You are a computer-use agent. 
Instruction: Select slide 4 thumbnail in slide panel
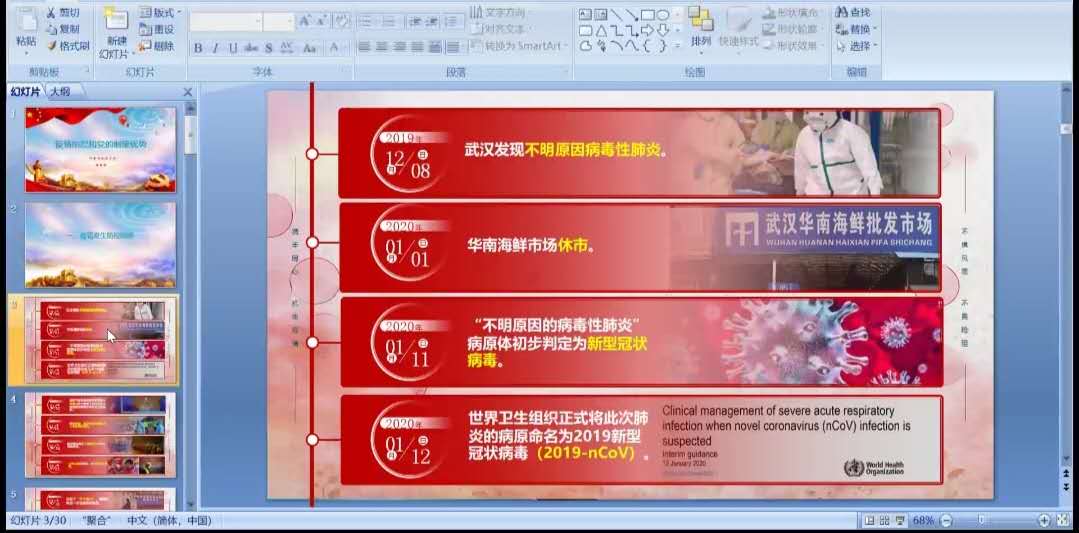pos(100,435)
